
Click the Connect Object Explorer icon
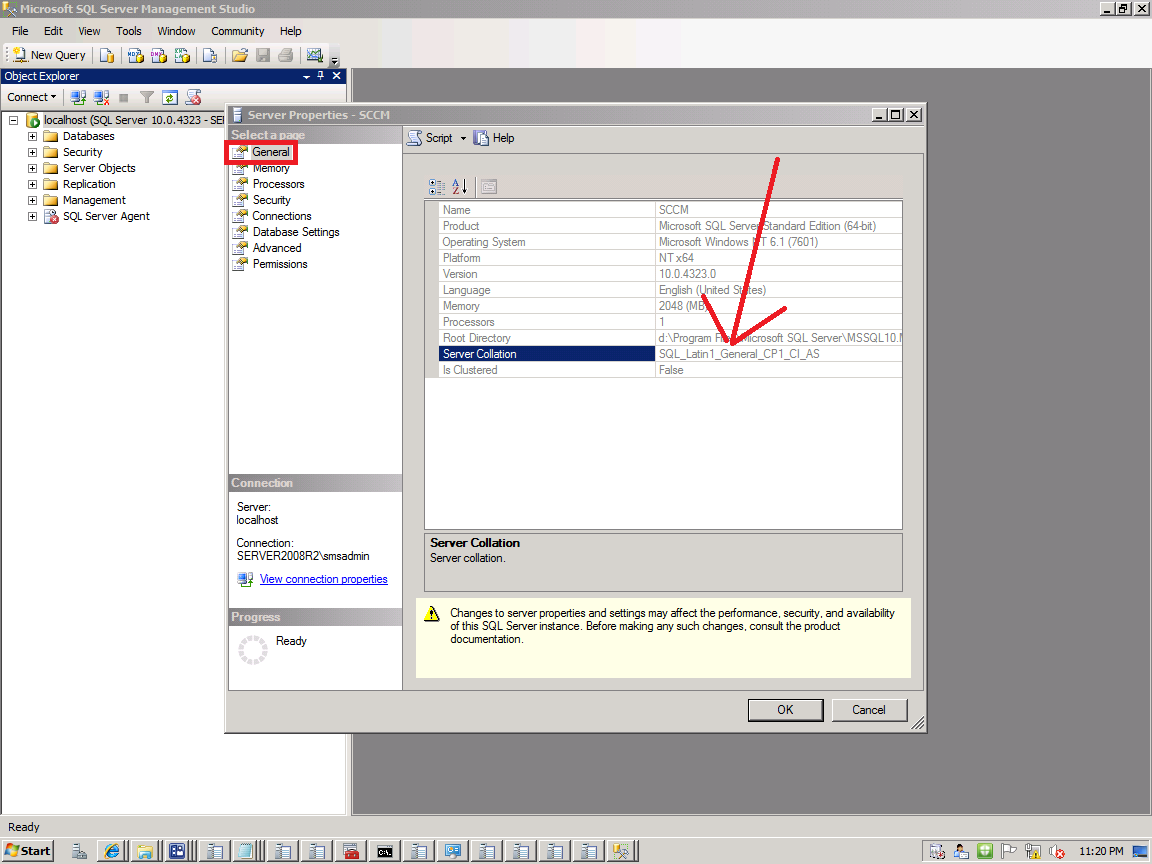(x=78, y=97)
